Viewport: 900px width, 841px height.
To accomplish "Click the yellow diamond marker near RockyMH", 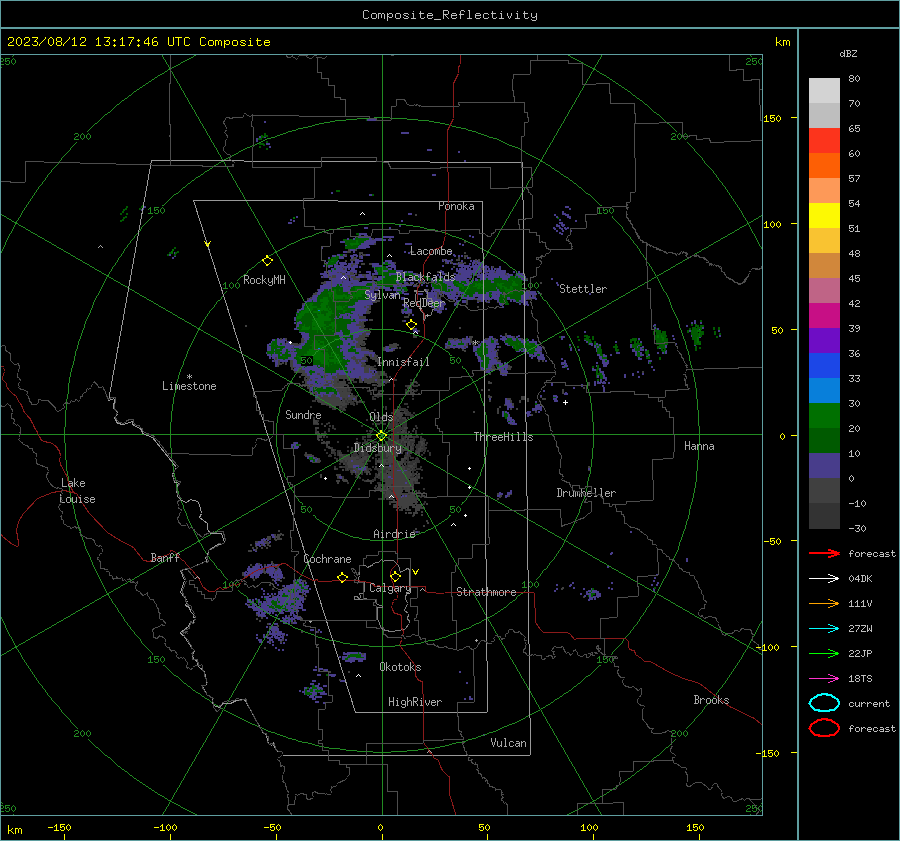I will pos(267,261).
